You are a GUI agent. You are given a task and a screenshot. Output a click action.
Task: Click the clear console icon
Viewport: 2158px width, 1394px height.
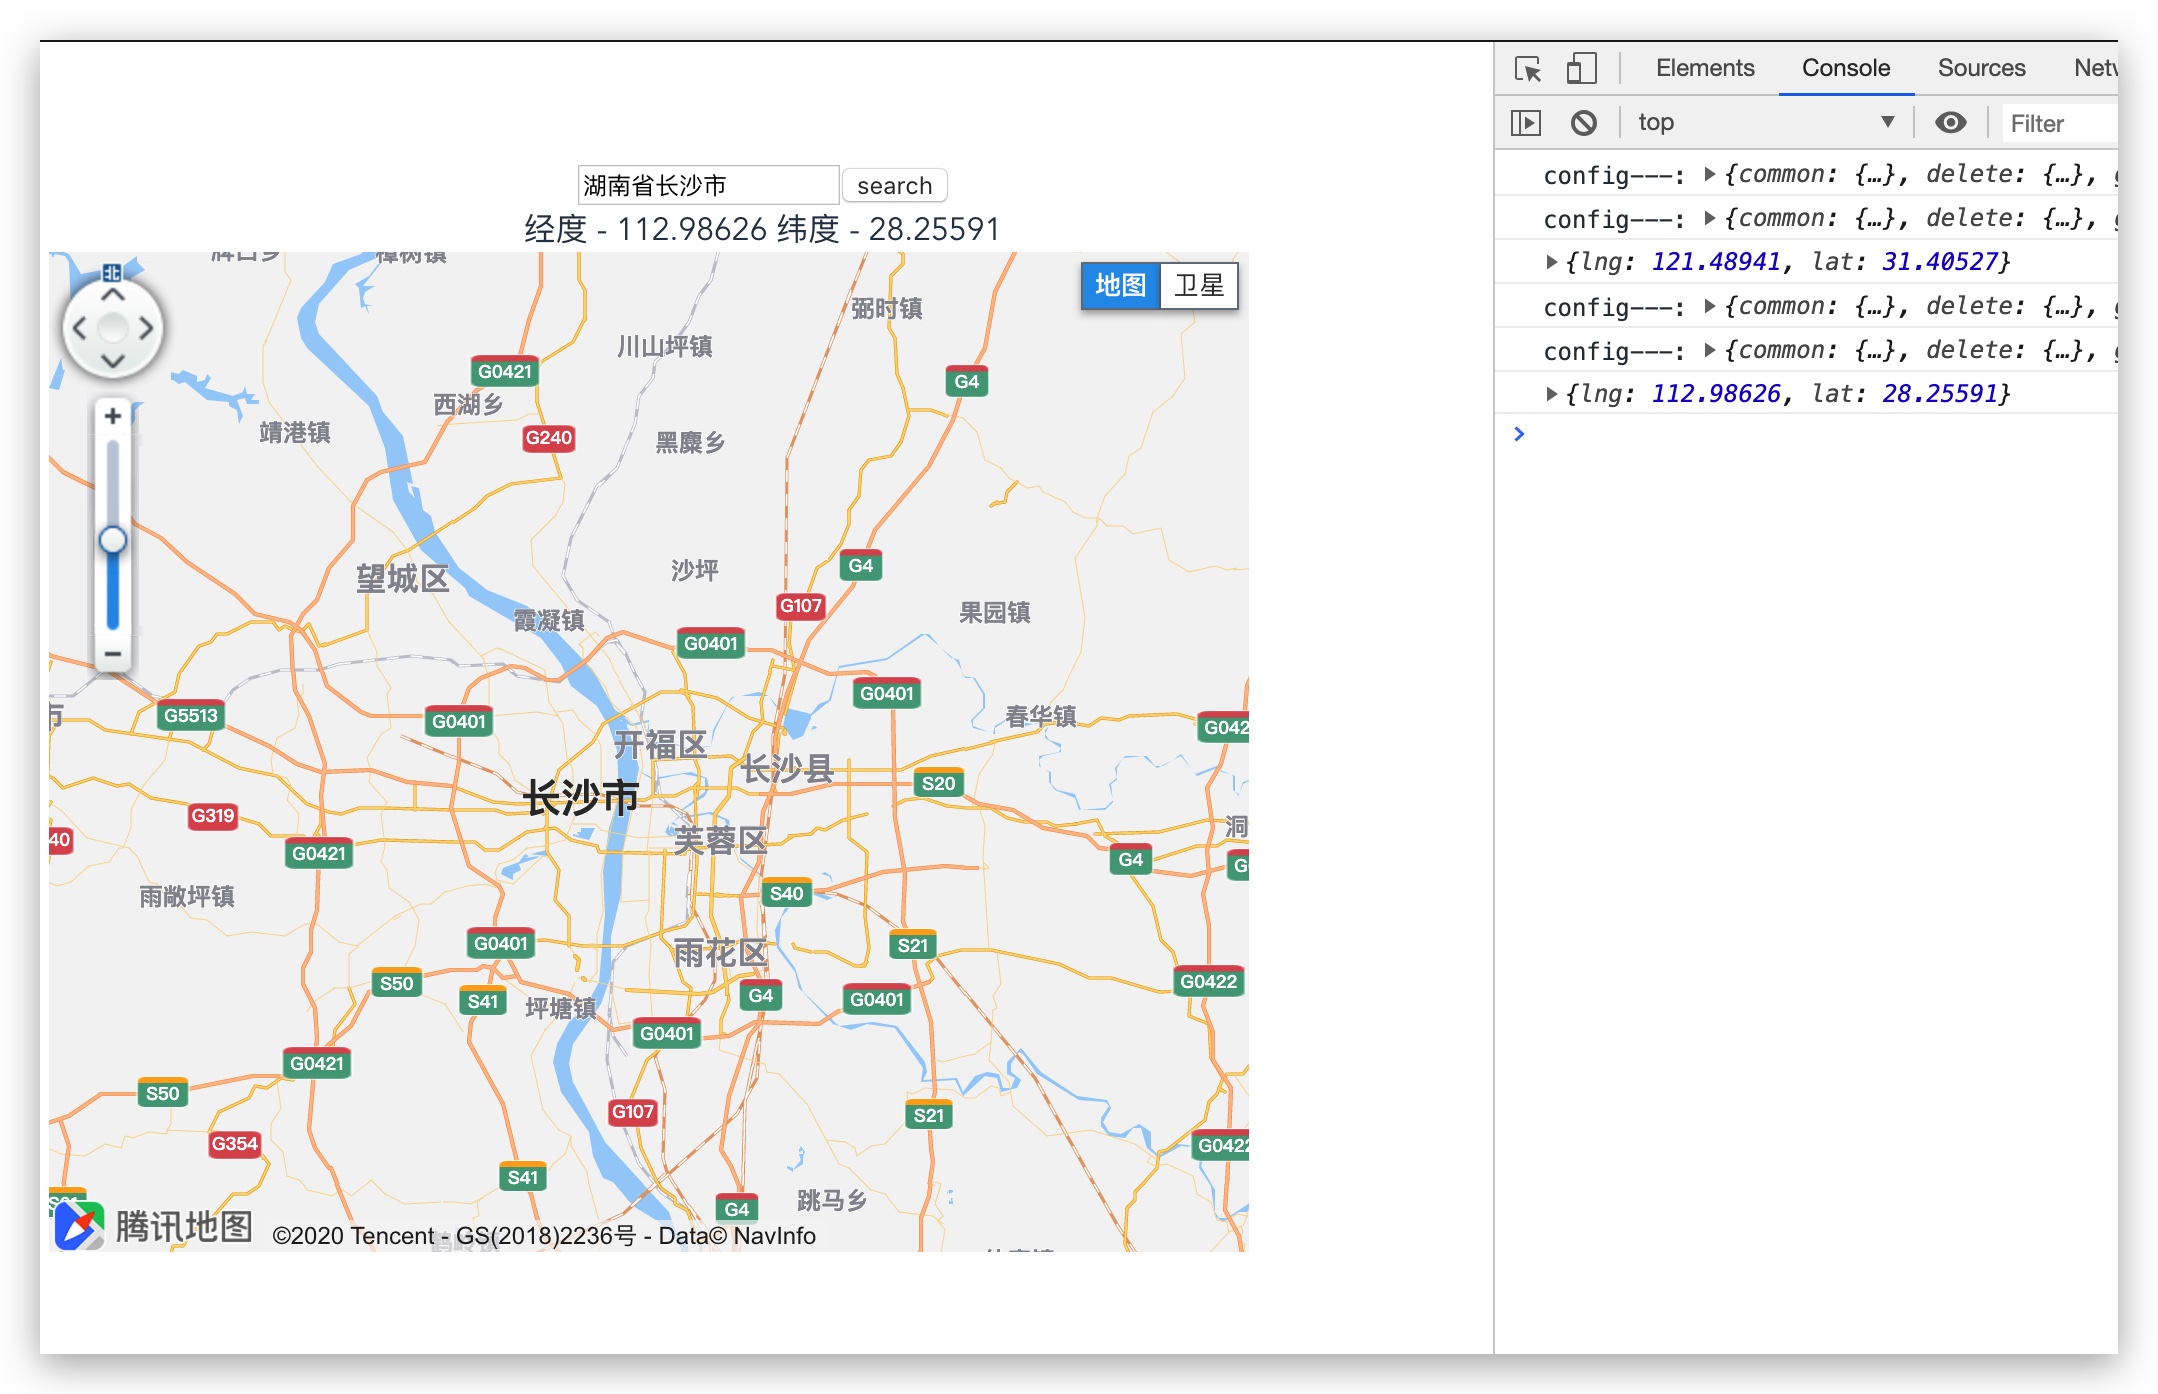(1583, 123)
